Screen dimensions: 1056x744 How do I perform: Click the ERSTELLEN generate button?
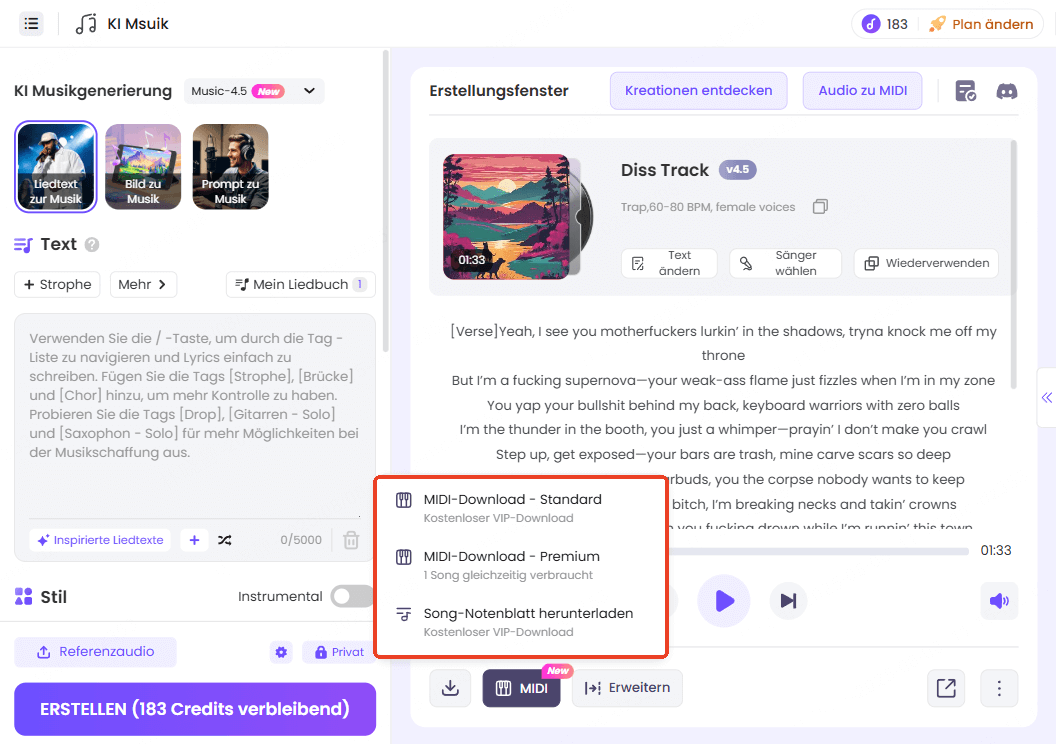(194, 708)
